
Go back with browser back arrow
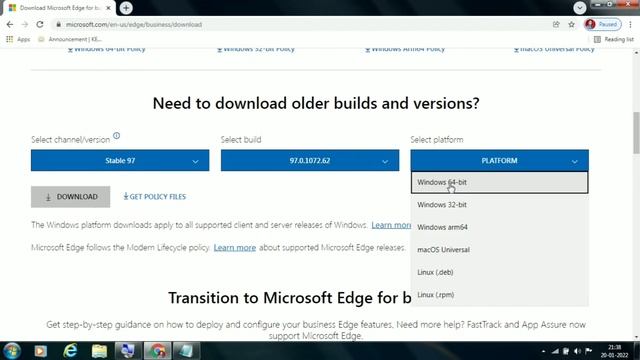pyautogui.click(x=10, y=24)
